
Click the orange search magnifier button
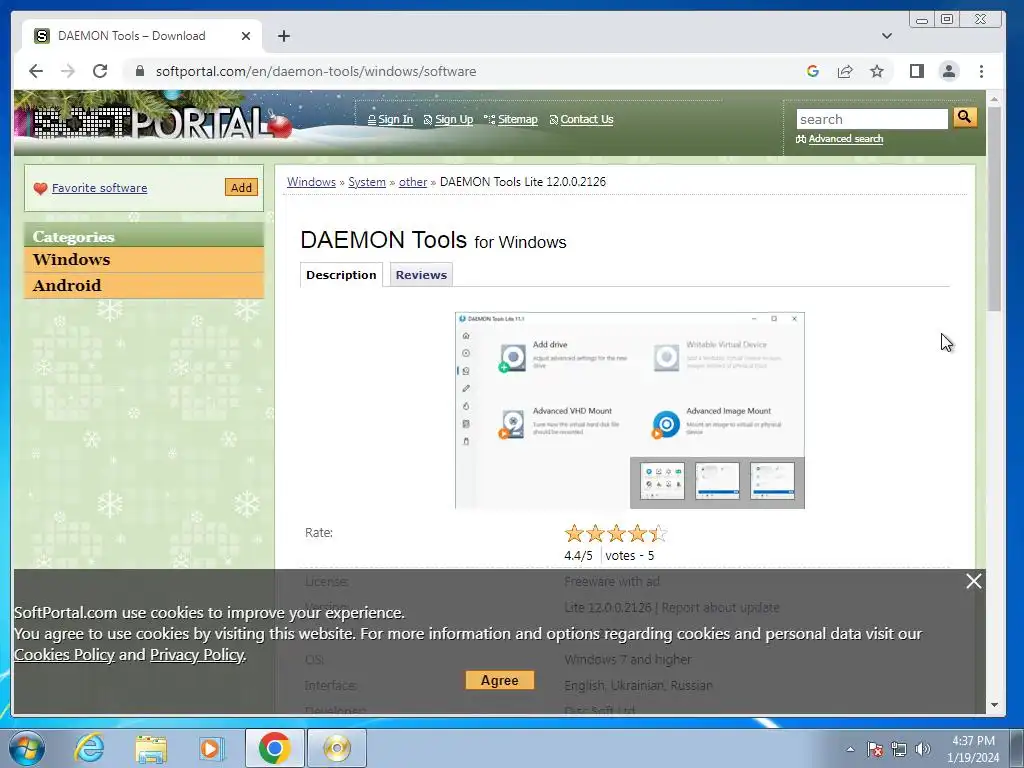point(965,118)
